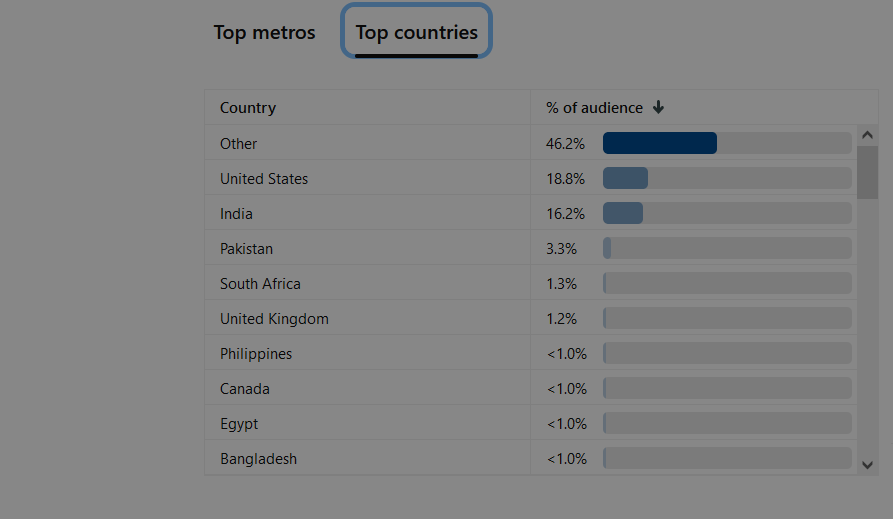Click the scrollbar up arrow
Viewport: 893px width, 519px height.
[x=867, y=135]
